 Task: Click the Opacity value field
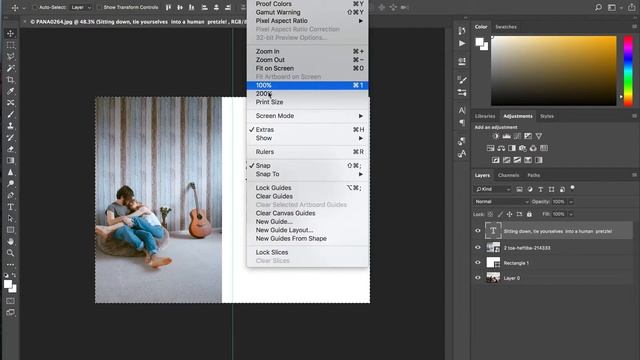[559, 202]
